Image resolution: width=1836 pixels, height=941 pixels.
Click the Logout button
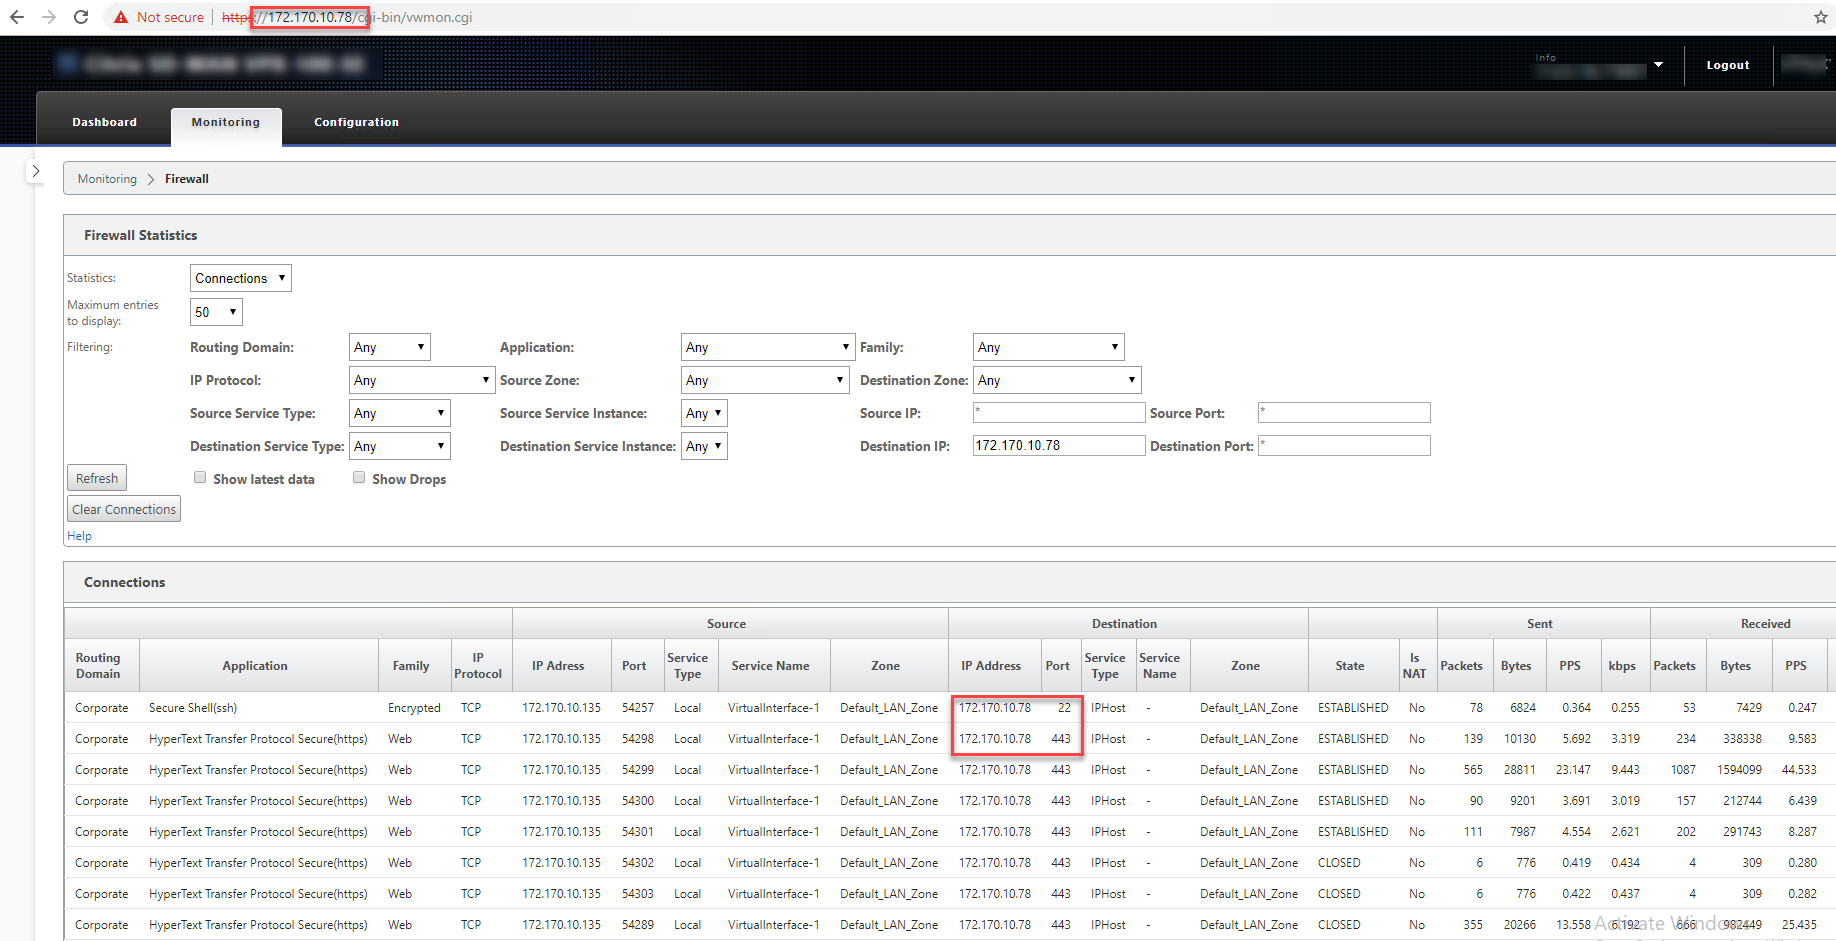click(x=1728, y=65)
